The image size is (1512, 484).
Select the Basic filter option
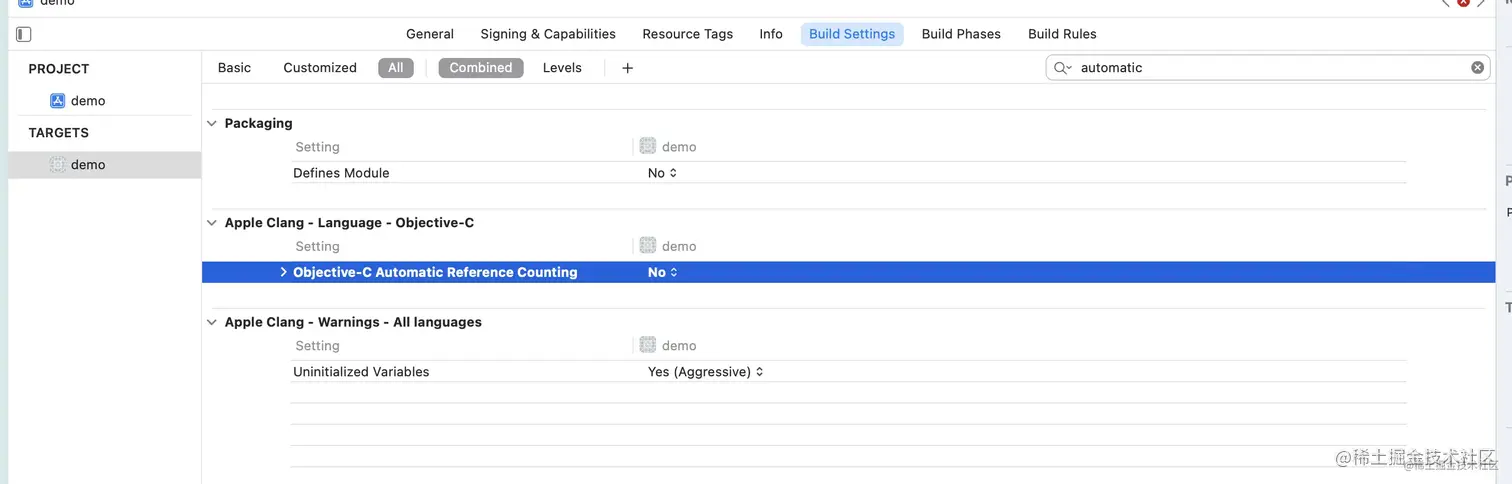(x=234, y=68)
